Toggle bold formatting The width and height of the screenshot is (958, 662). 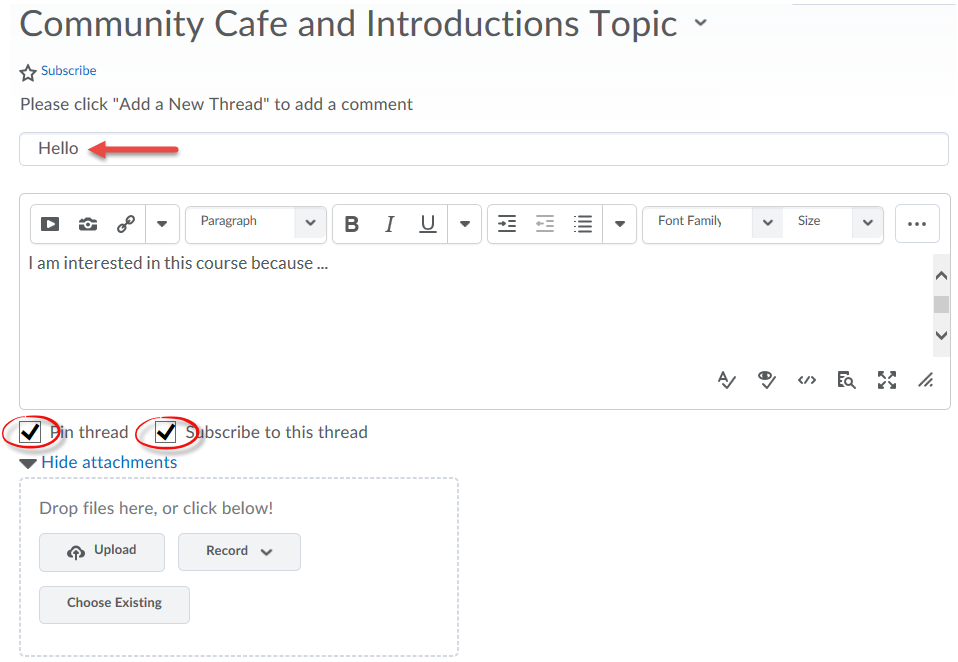pos(351,224)
